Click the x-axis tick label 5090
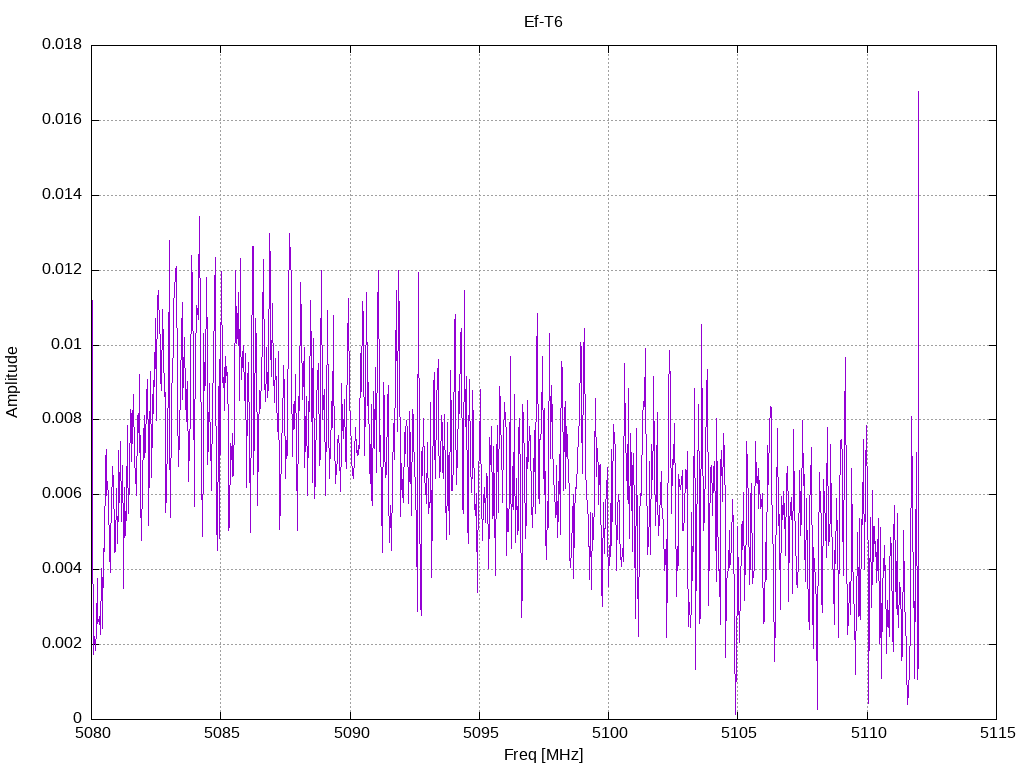Image resolution: width=1024 pixels, height=768 pixels. point(351,733)
